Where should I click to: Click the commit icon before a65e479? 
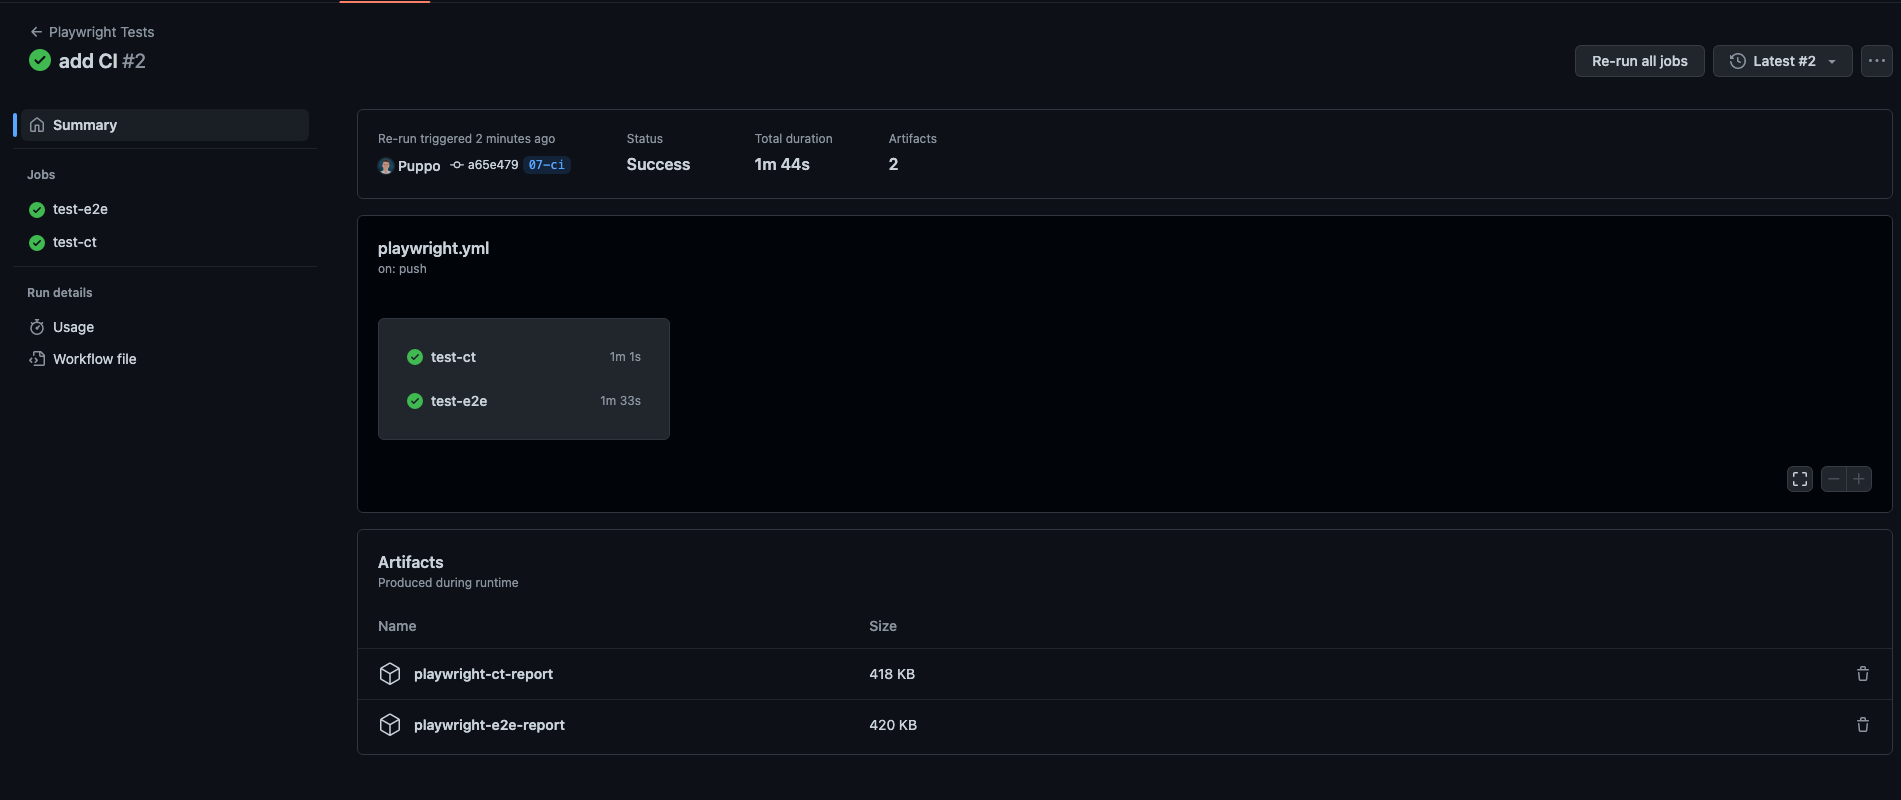click(457, 165)
